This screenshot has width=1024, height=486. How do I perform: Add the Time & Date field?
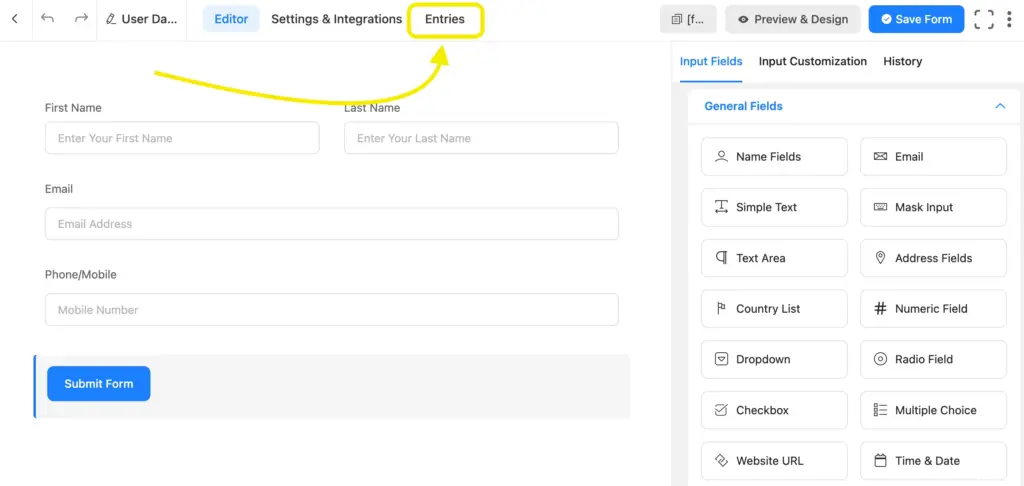coord(933,461)
